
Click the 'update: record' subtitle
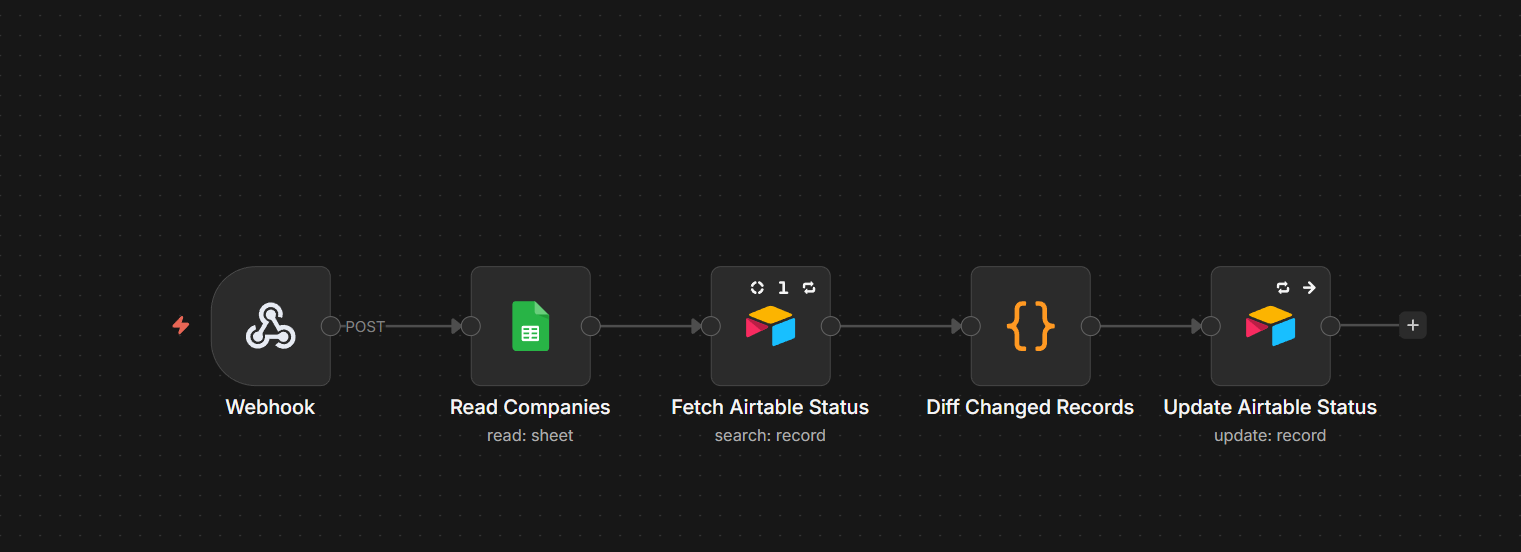pyautogui.click(x=1270, y=436)
